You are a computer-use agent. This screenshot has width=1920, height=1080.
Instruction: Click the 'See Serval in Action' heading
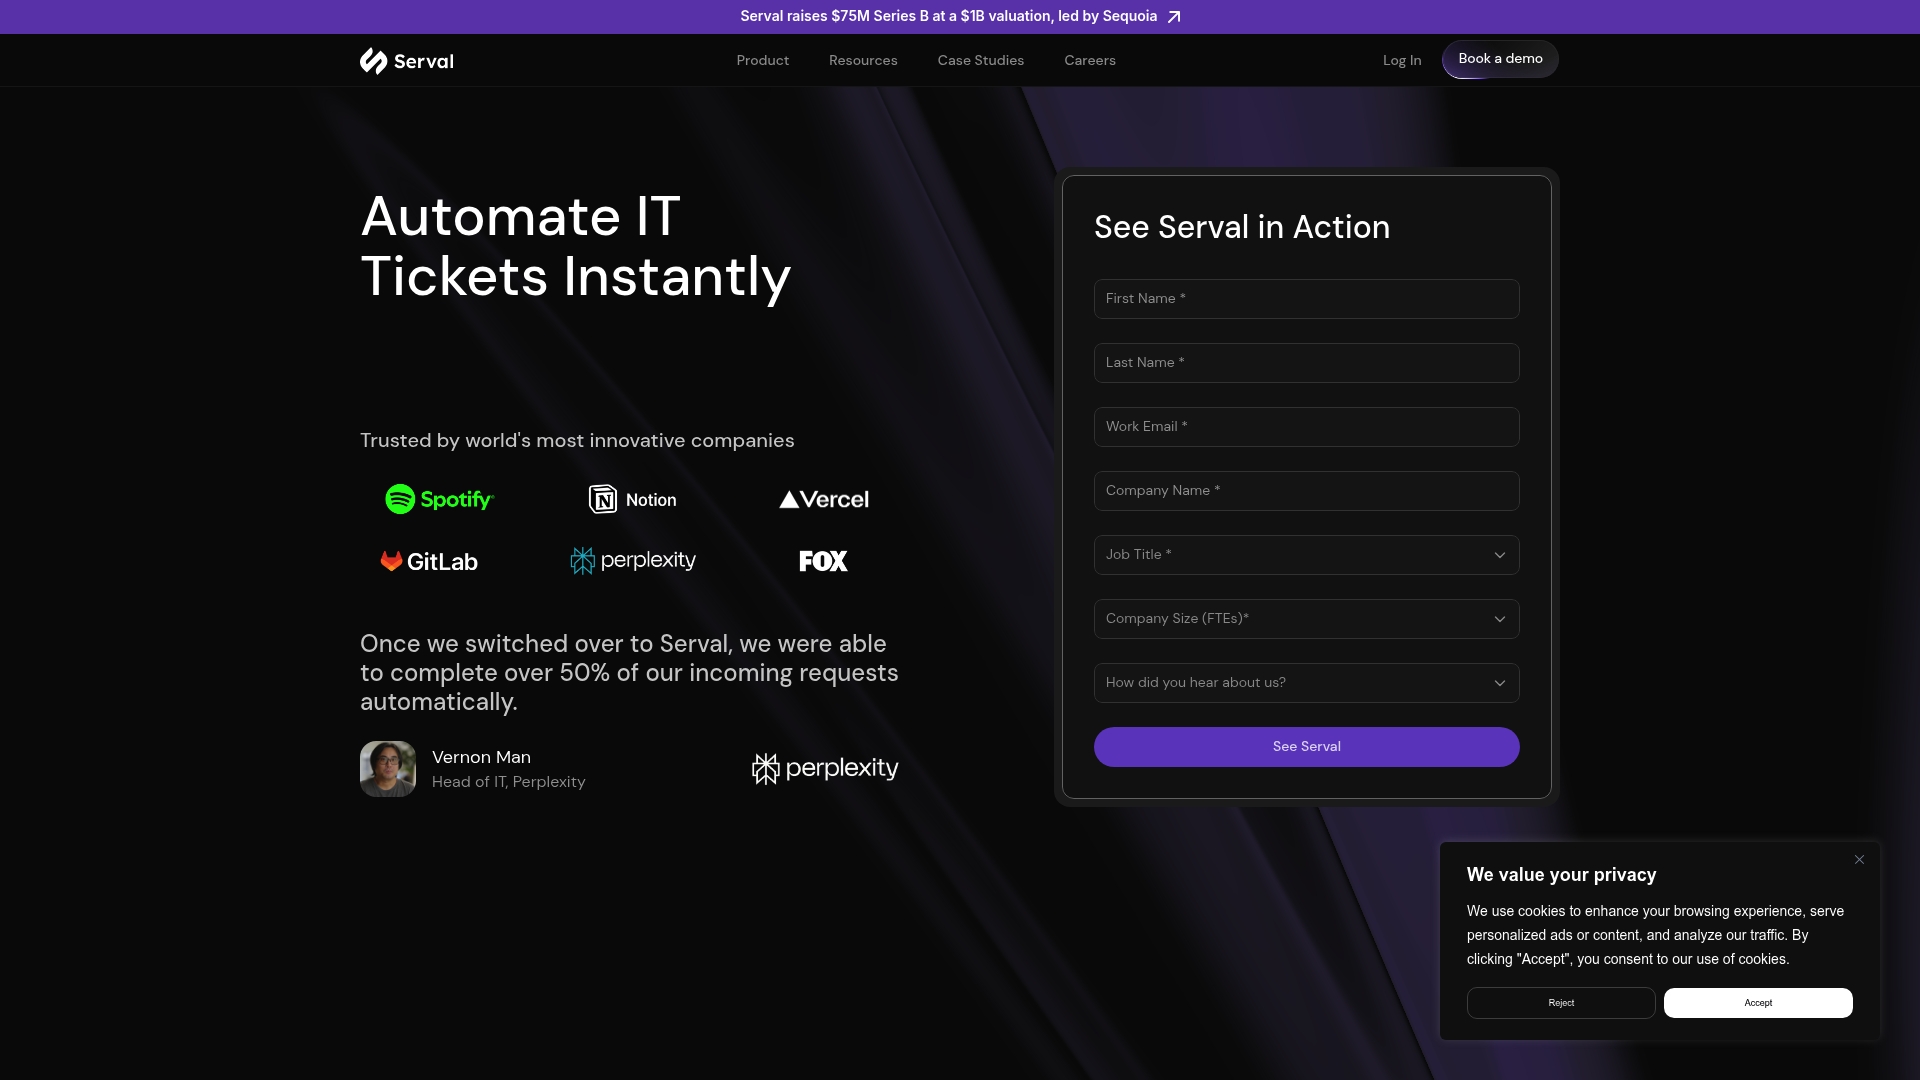click(x=1241, y=227)
